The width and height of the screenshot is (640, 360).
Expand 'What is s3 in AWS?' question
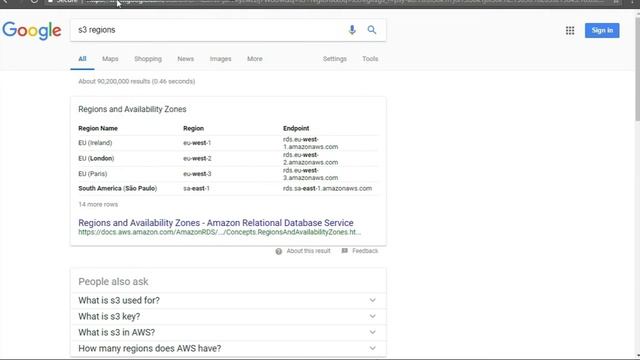[x=228, y=332]
